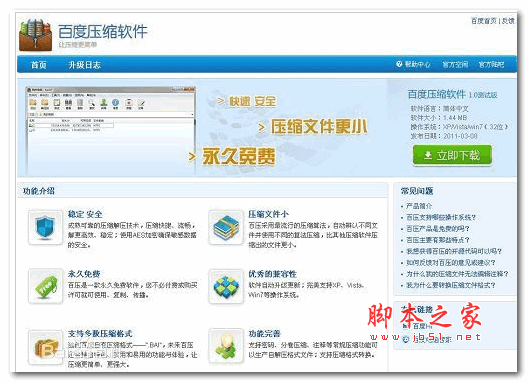Click the green 立即下载 button

(452, 155)
